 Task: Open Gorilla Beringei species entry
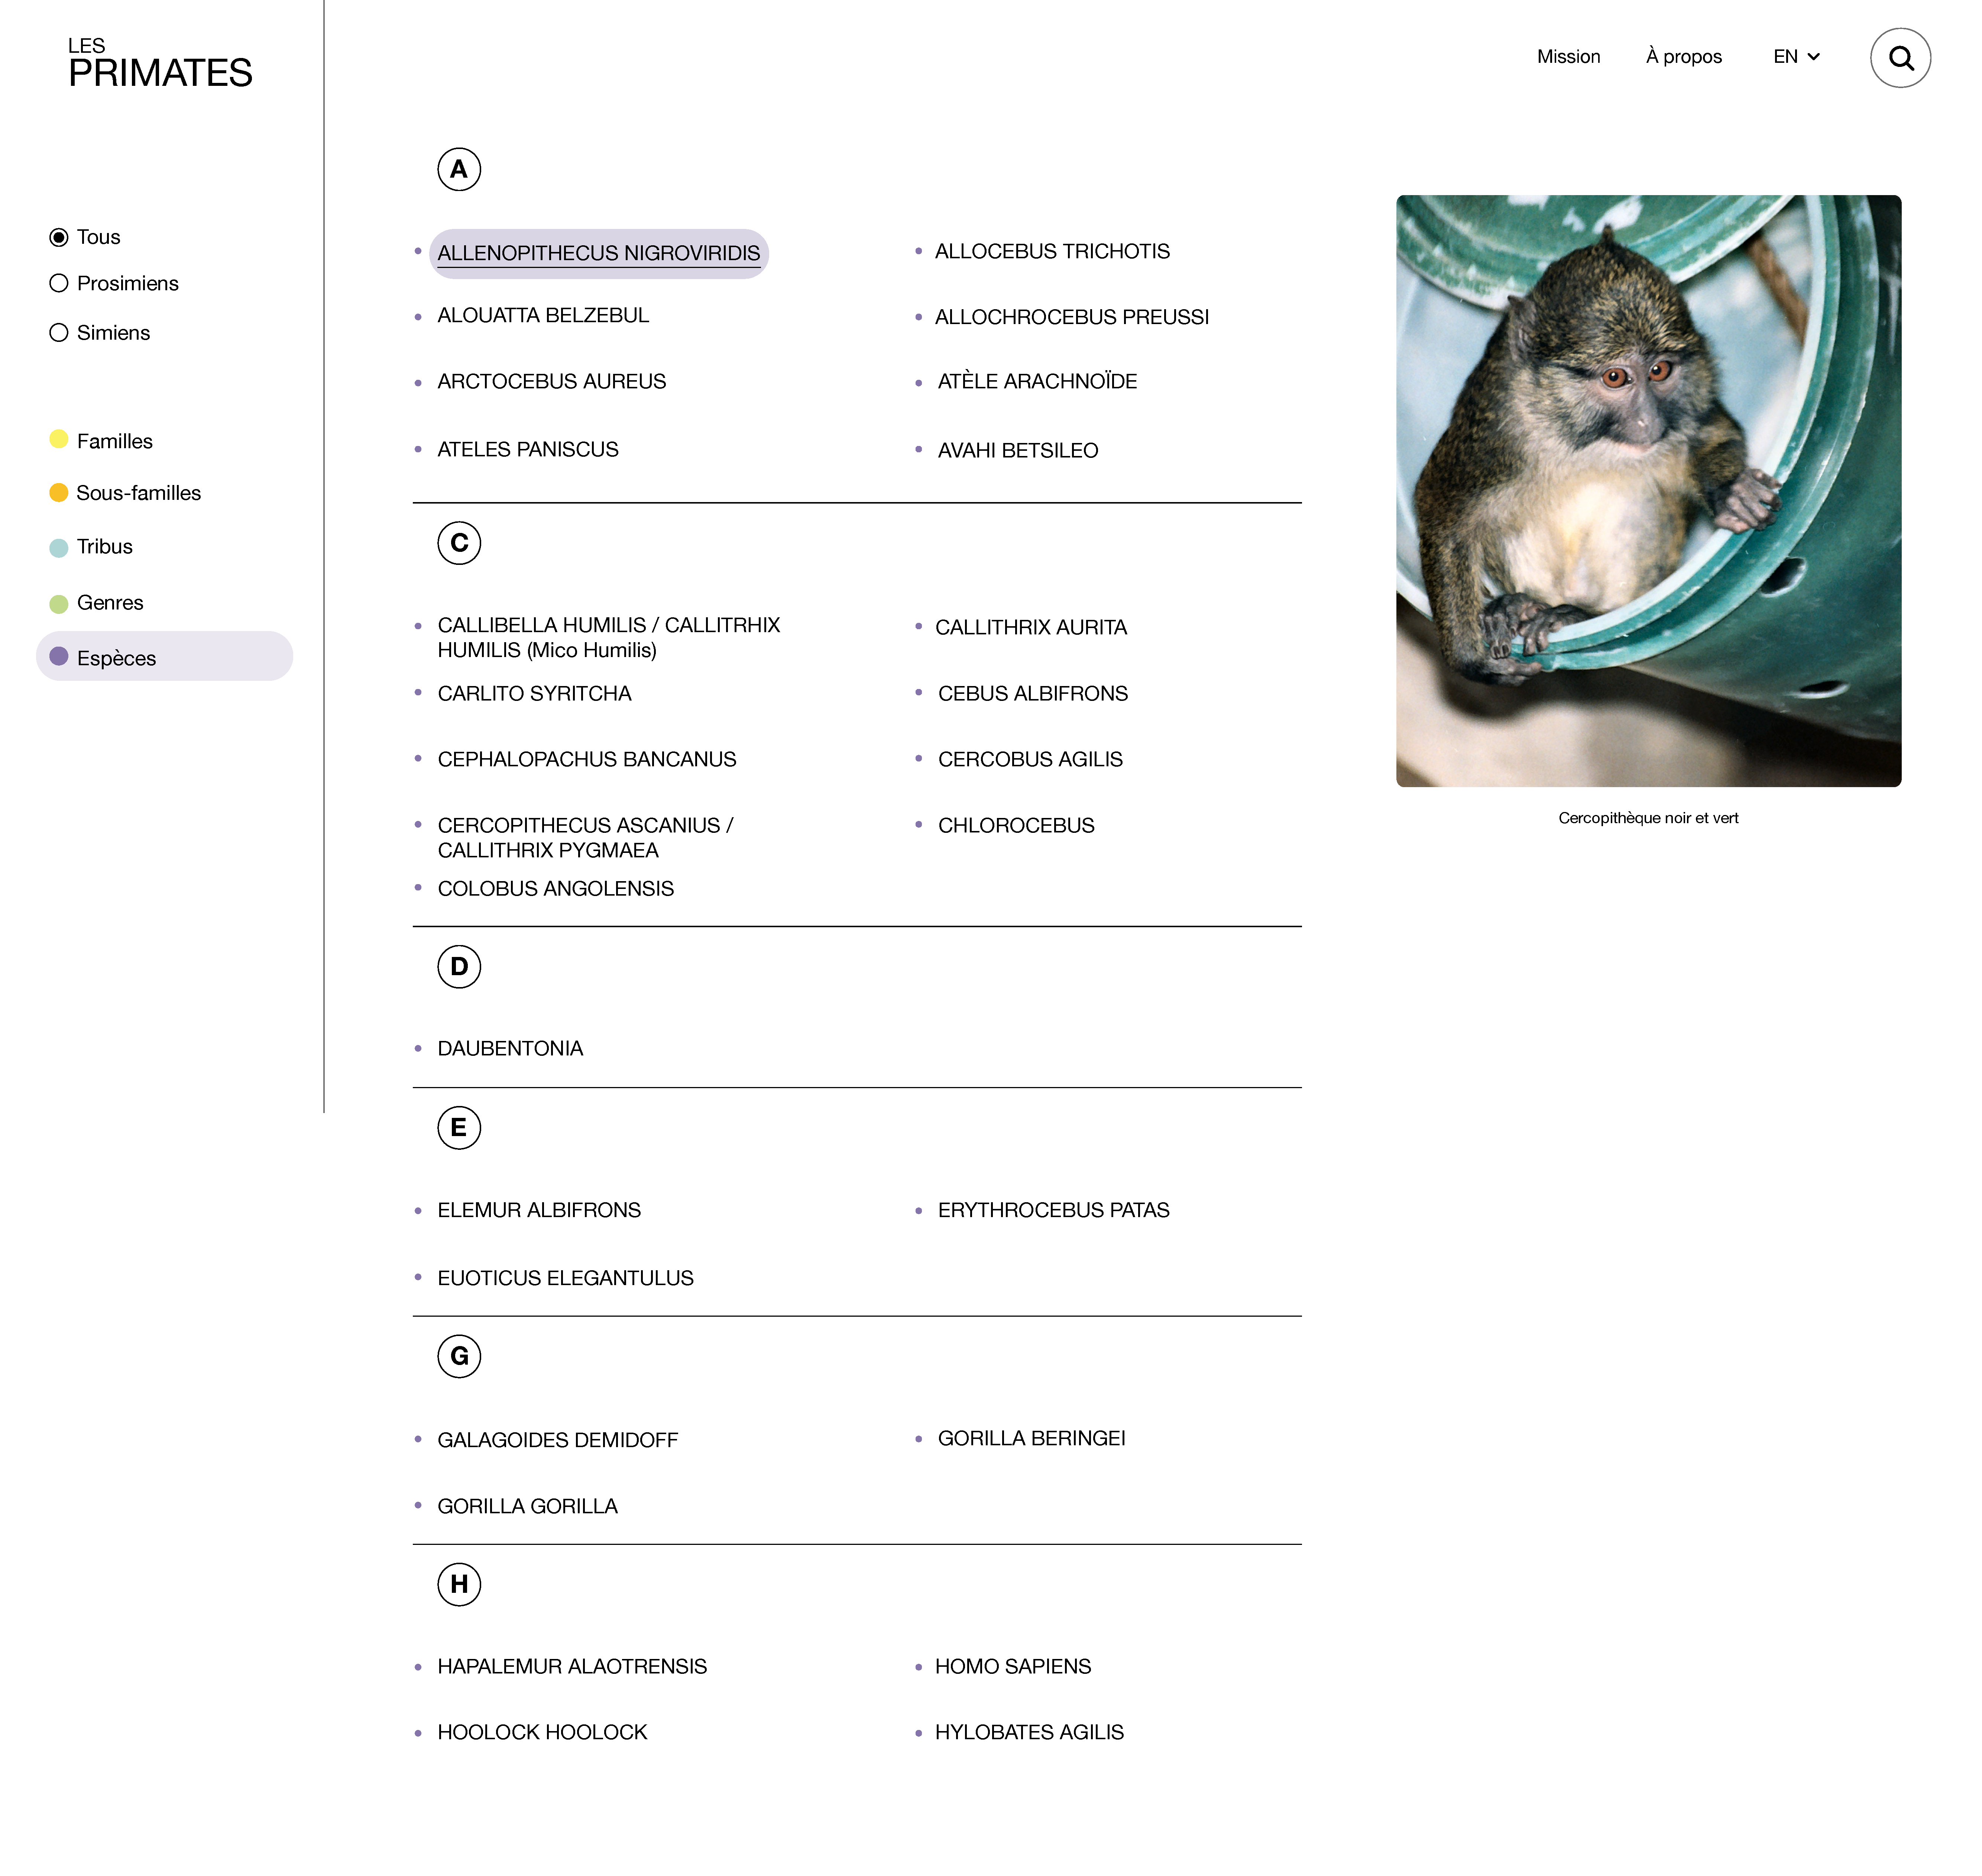pos(1031,1438)
